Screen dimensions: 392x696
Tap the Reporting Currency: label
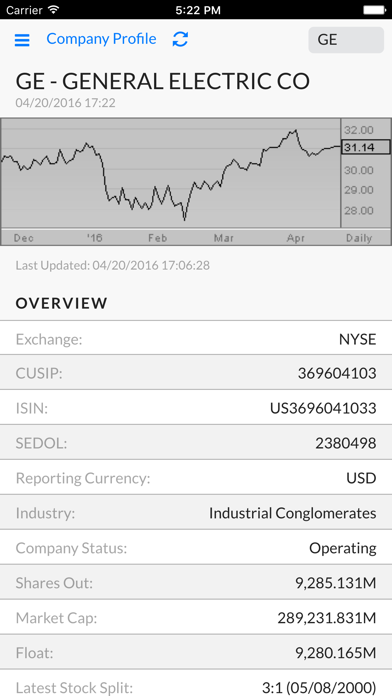83,478
